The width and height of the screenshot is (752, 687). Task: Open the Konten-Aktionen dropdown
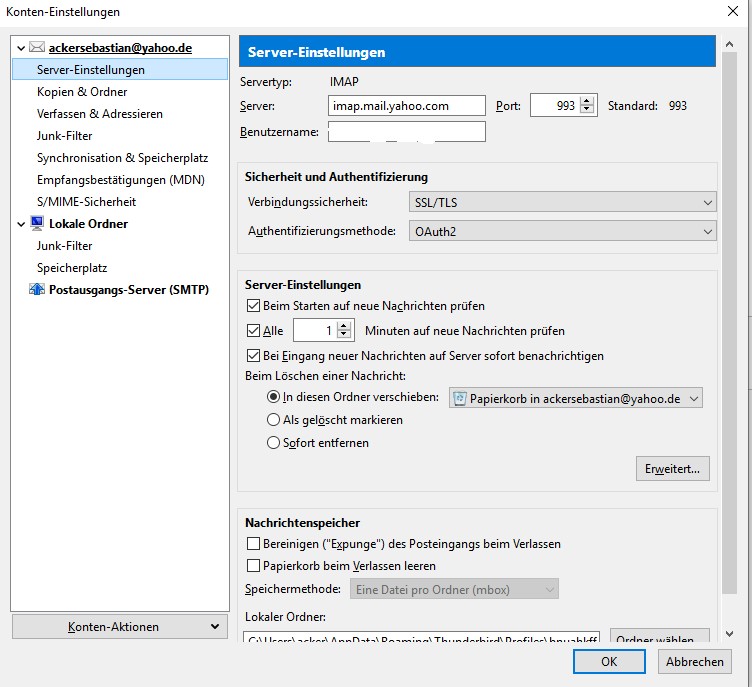point(120,627)
